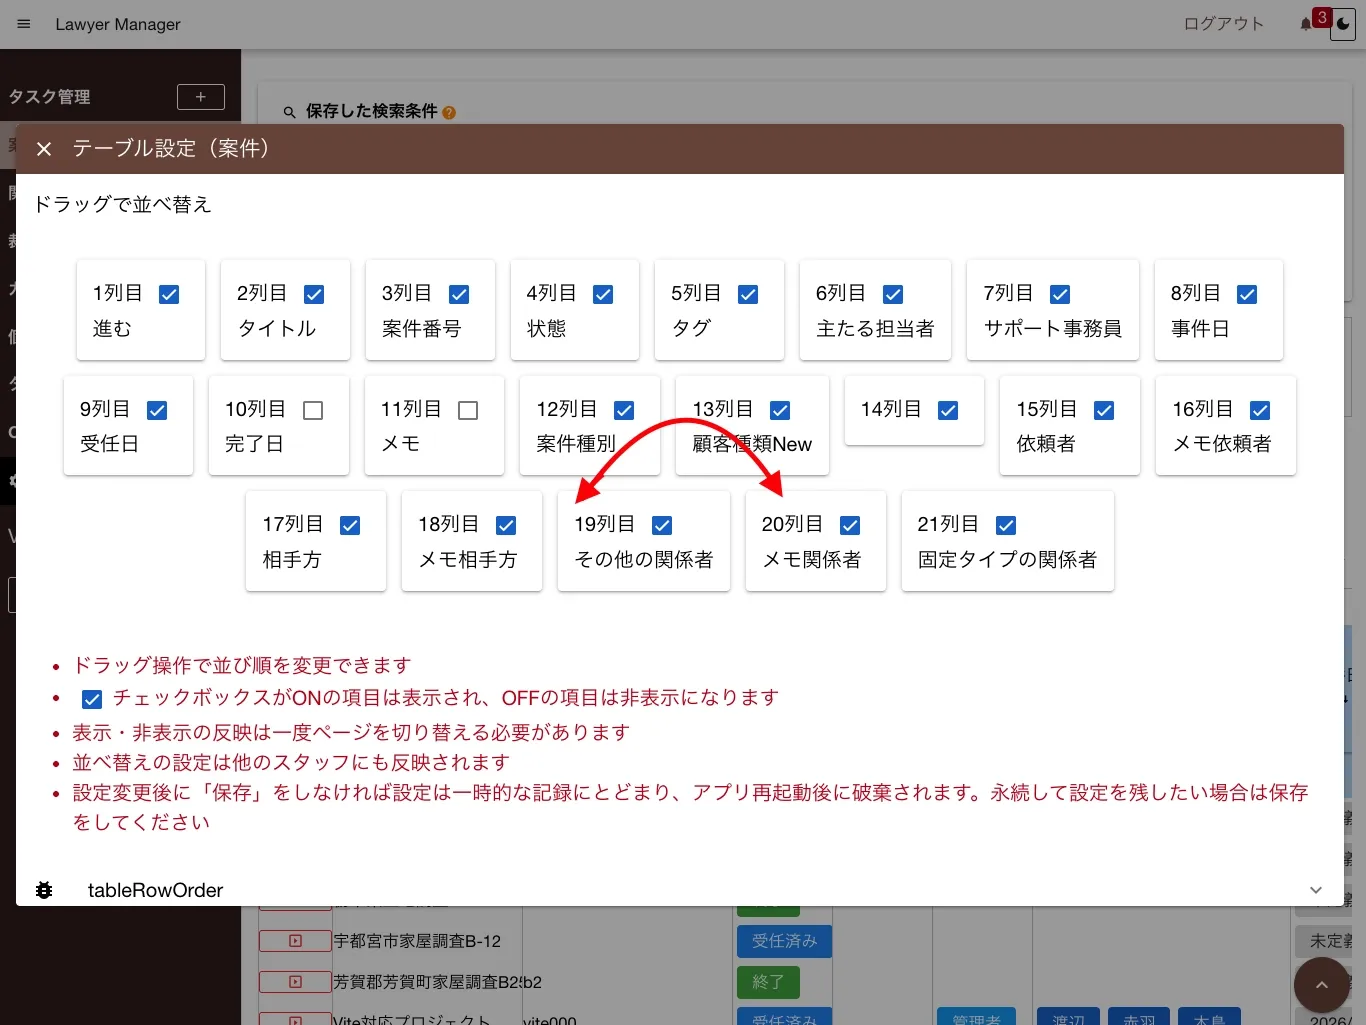
Task: Uncheck the 1列目 進む checkbox
Action: 169,295
